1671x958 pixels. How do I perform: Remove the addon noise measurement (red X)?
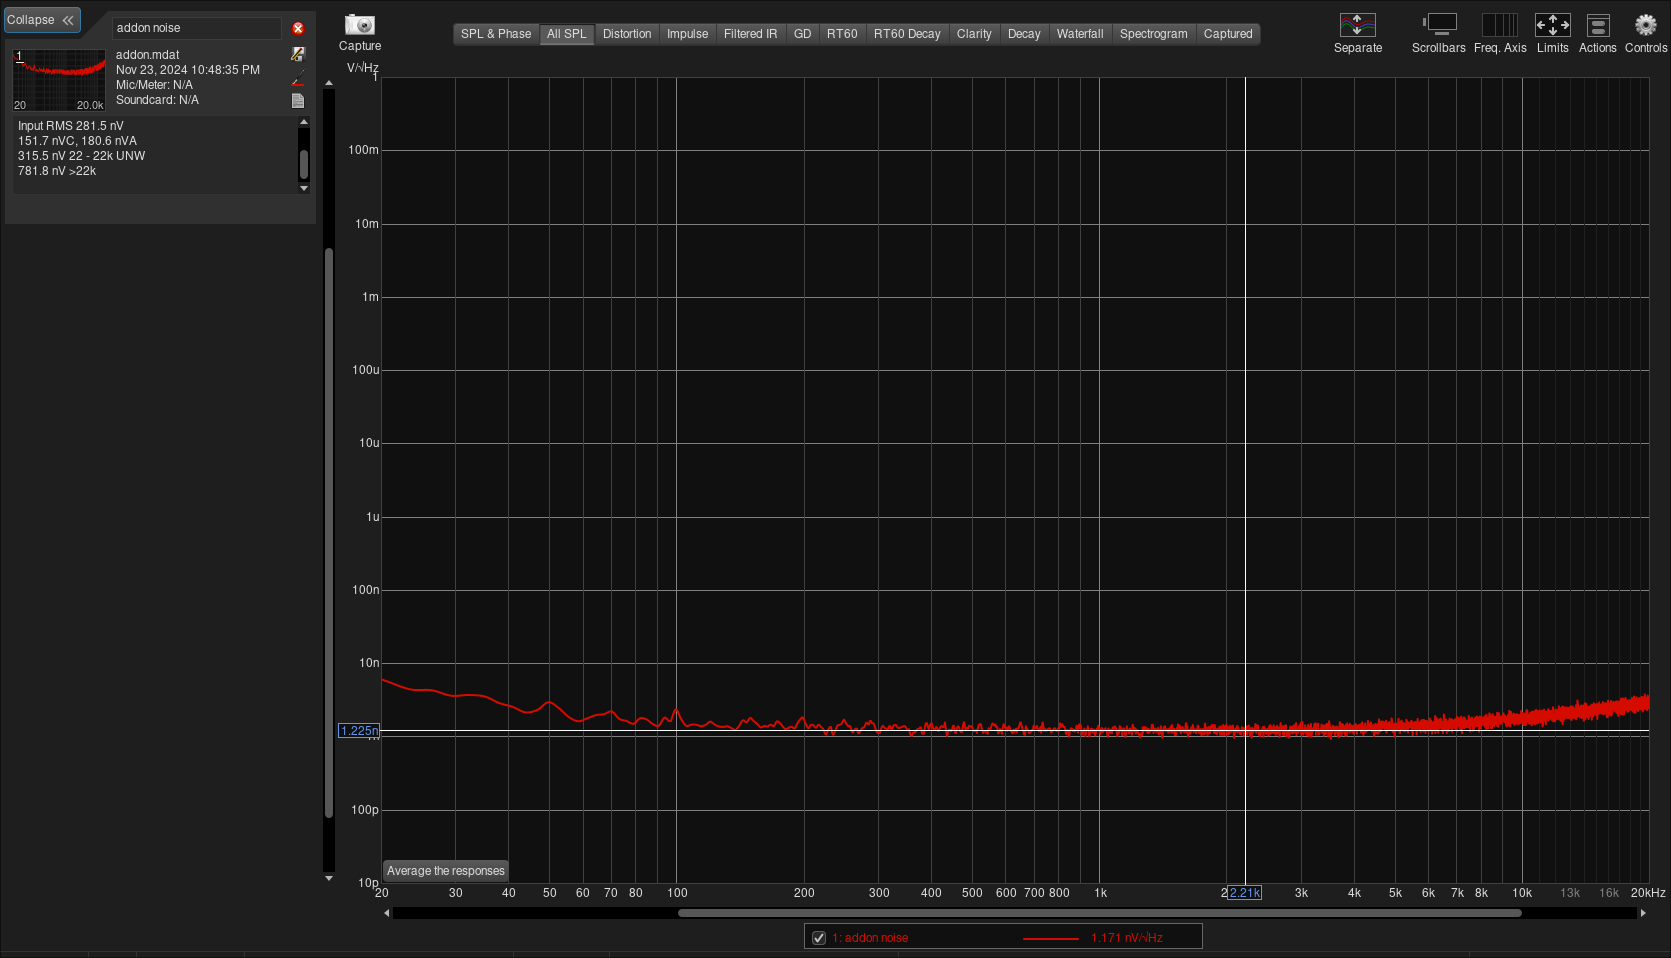click(298, 28)
